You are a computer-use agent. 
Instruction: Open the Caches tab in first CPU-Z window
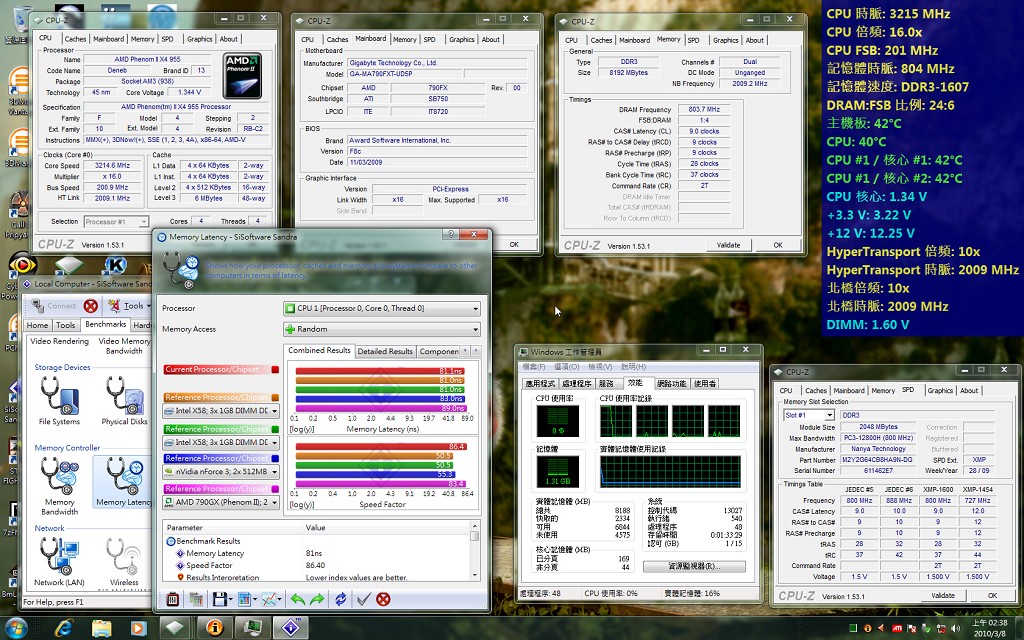[x=75, y=39]
